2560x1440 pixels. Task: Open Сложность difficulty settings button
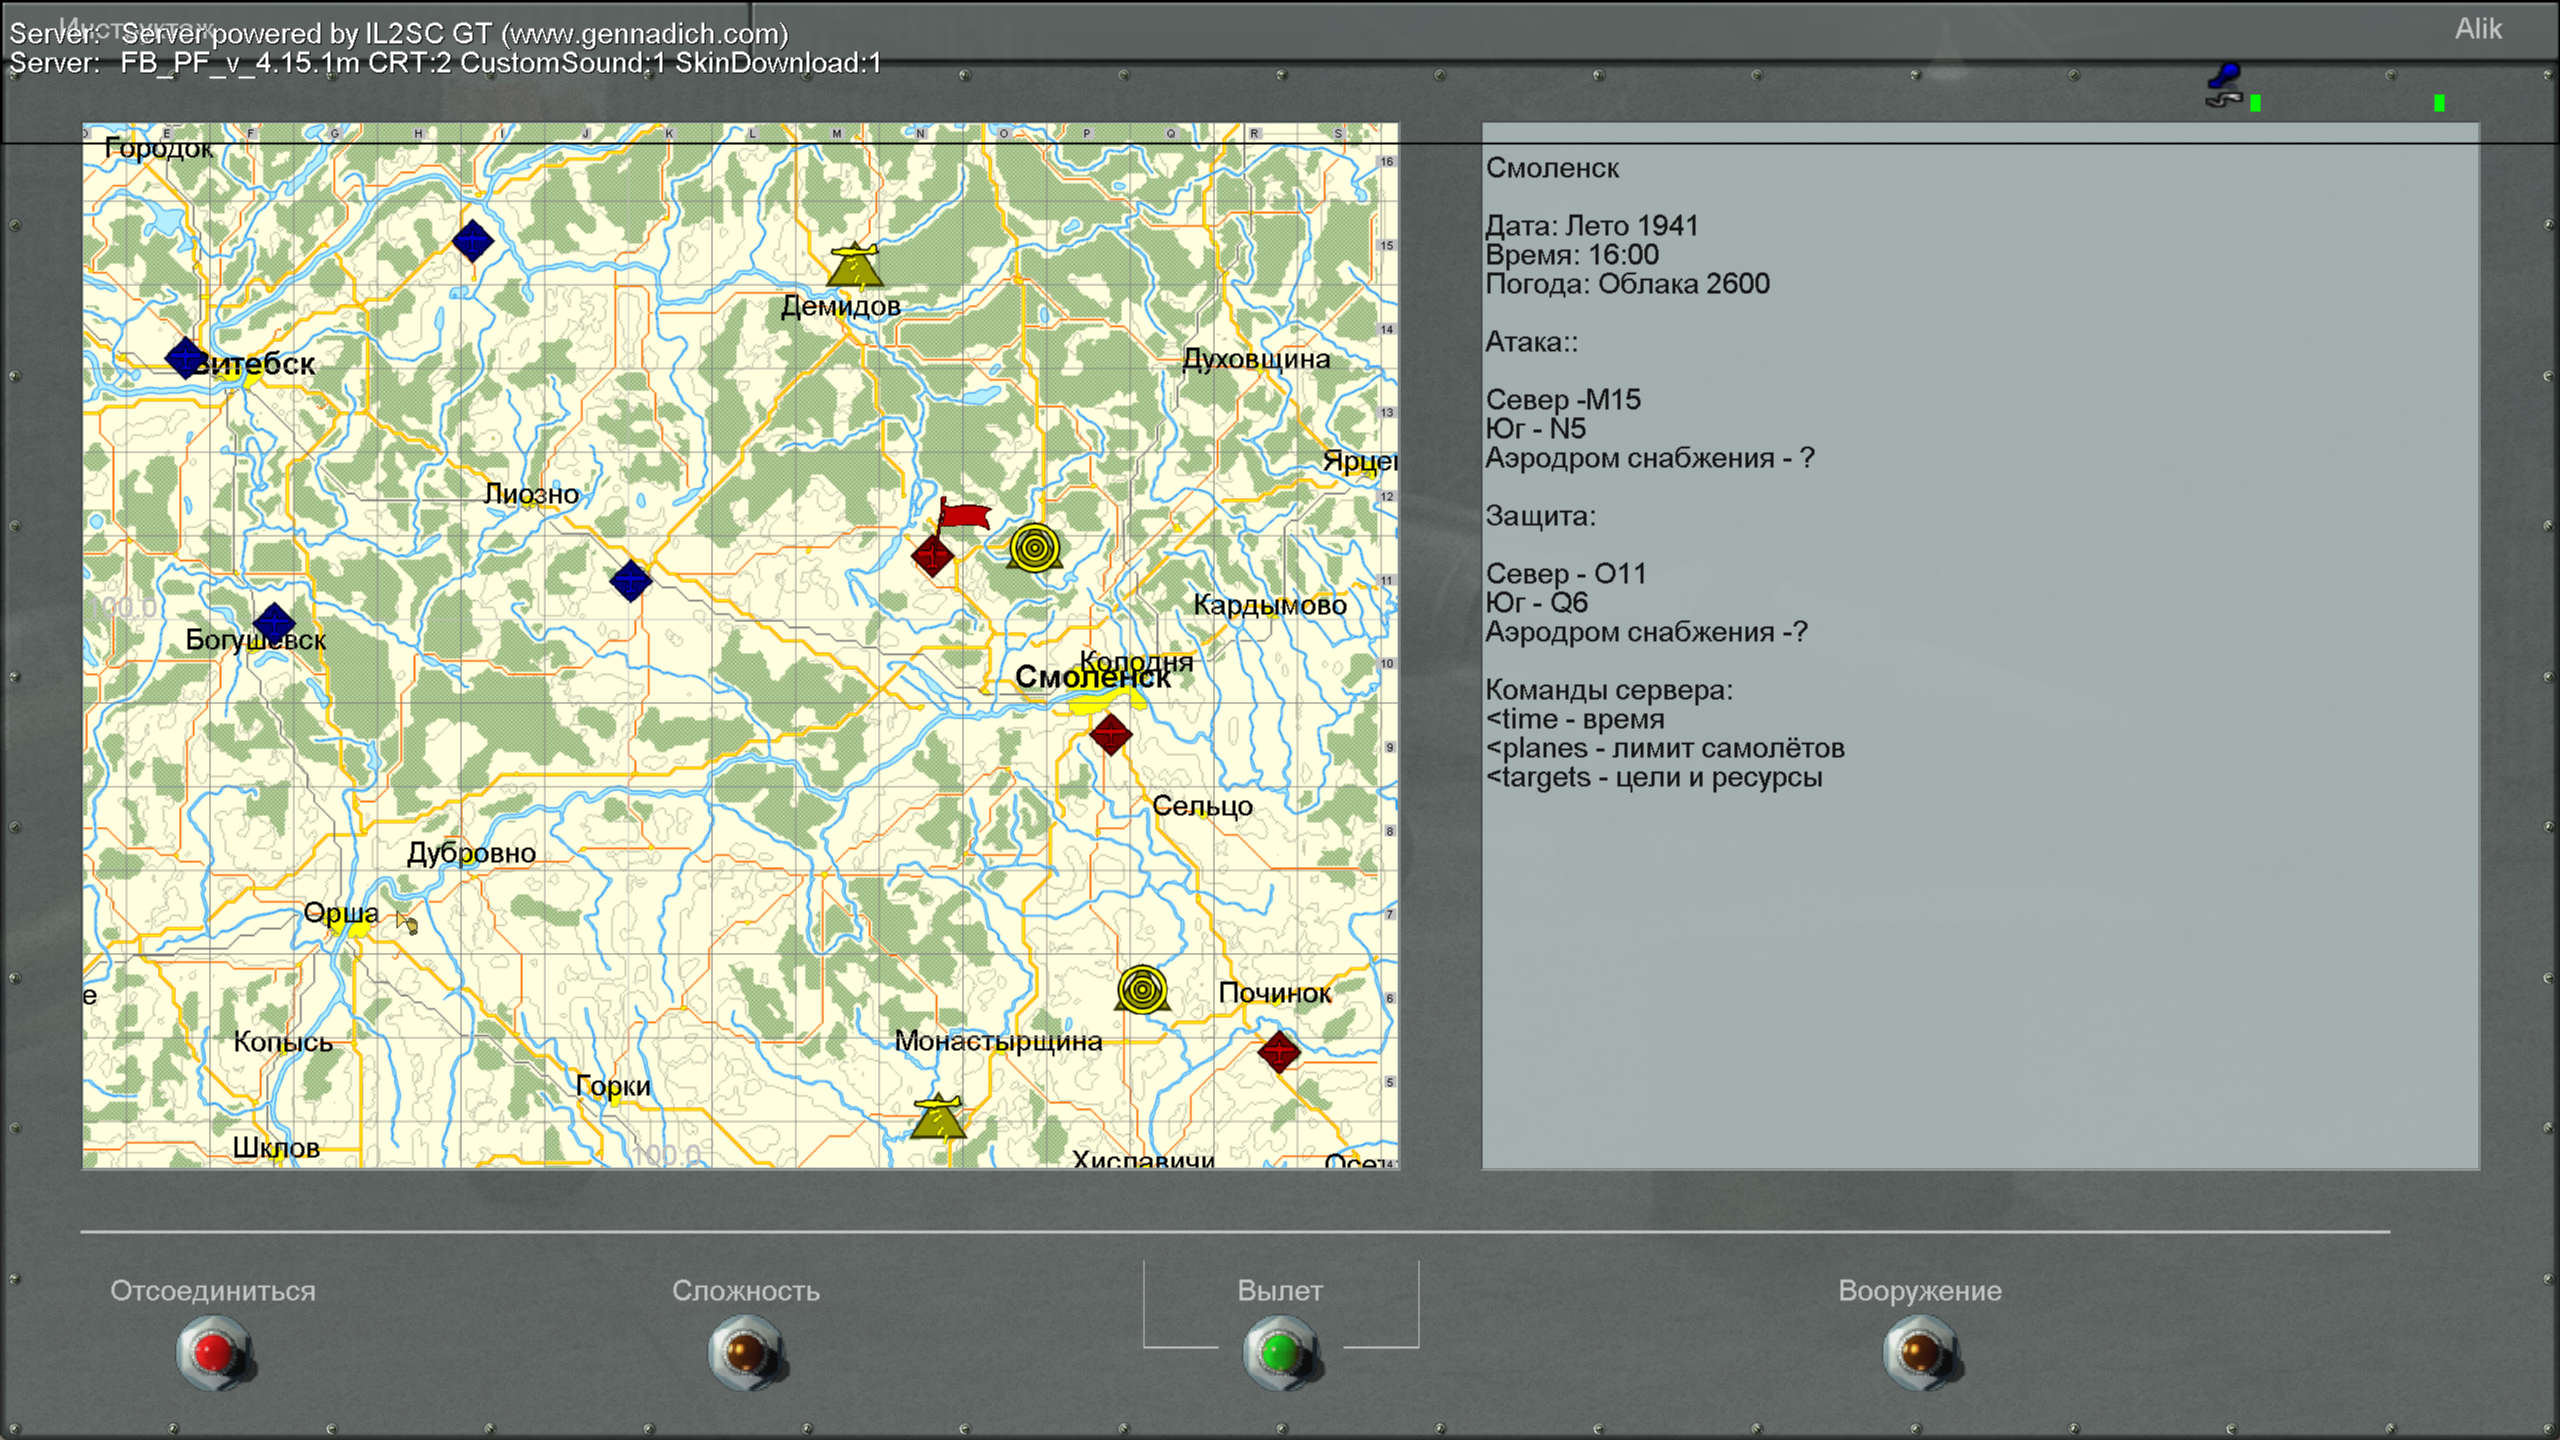(x=746, y=1353)
